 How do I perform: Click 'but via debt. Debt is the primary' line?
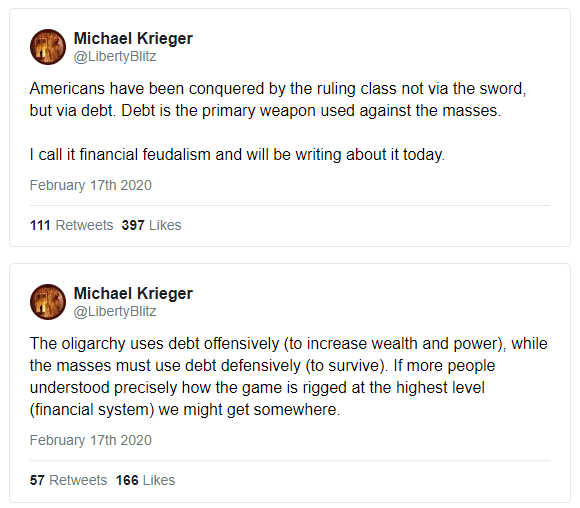point(265,111)
